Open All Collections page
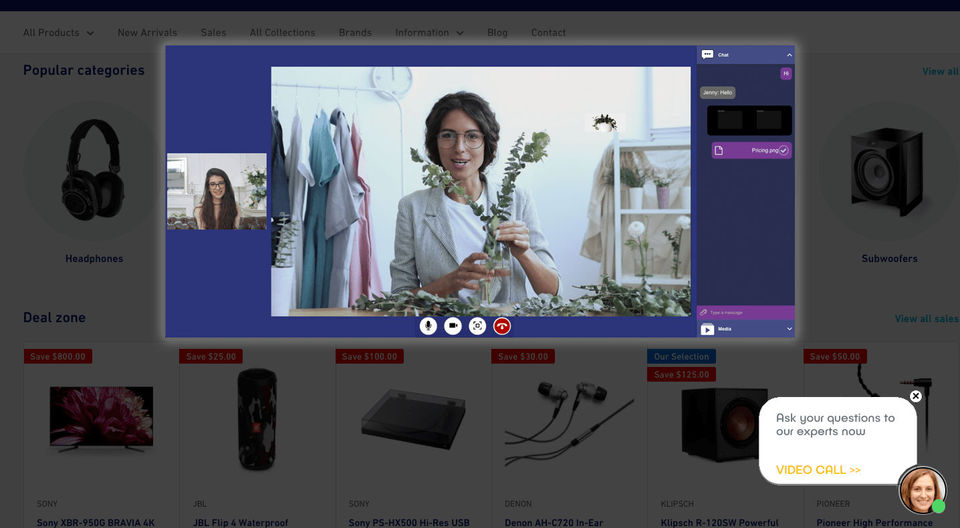This screenshot has height=528, width=960. pos(282,32)
